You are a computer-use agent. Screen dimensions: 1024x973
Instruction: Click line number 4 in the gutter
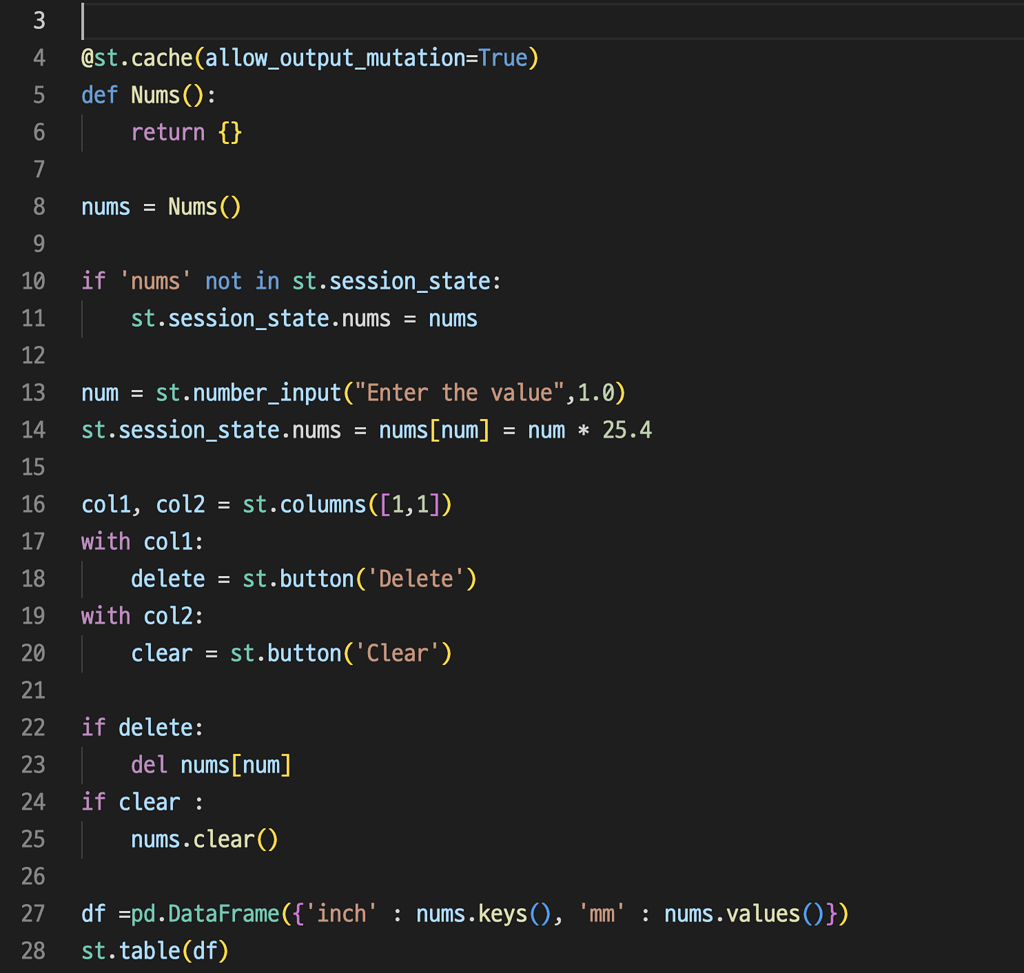coord(38,57)
